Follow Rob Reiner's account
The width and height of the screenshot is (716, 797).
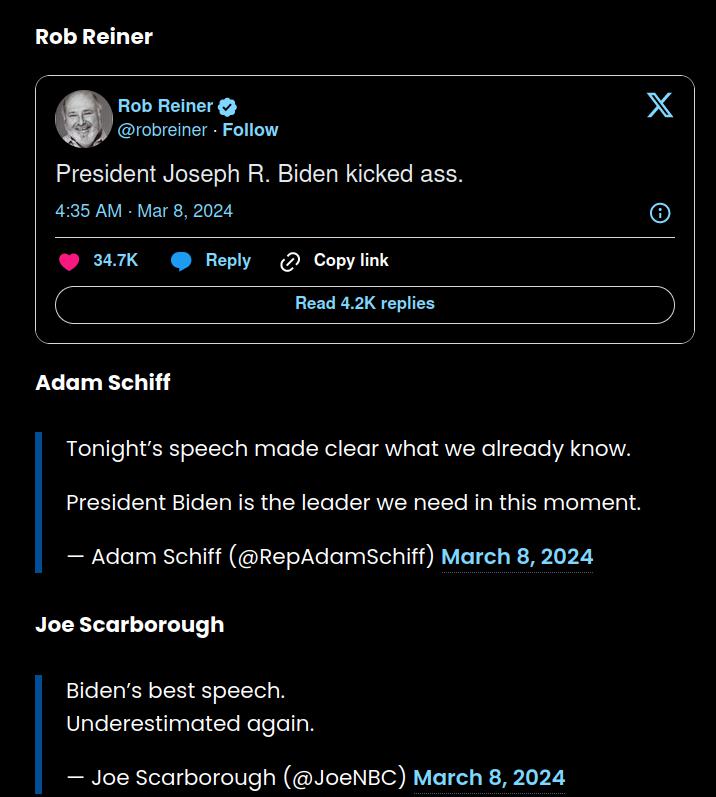pos(250,130)
